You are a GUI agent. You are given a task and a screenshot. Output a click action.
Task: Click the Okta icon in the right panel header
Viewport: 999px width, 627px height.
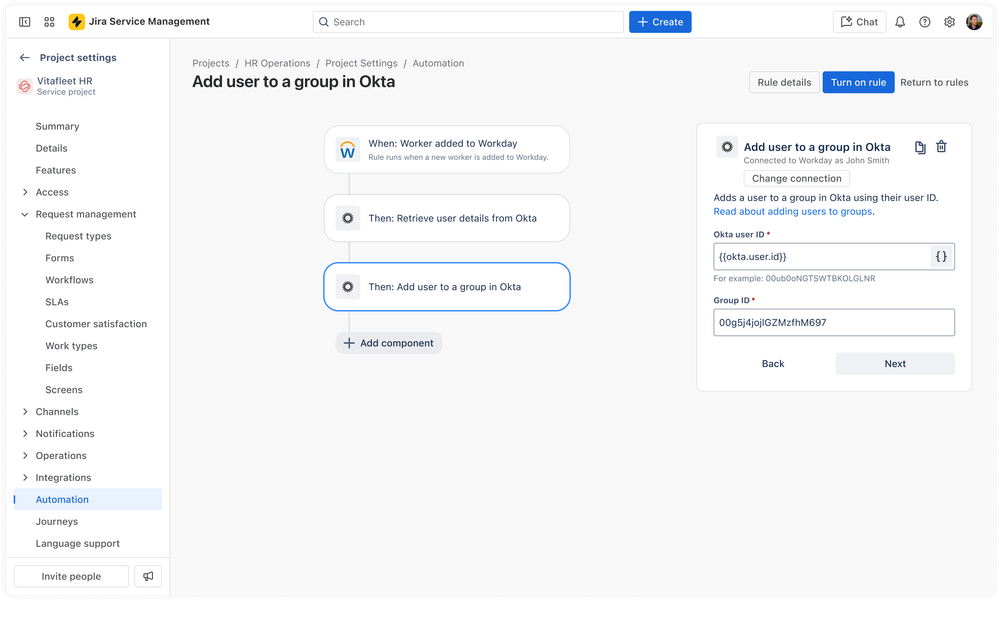click(x=727, y=147)
